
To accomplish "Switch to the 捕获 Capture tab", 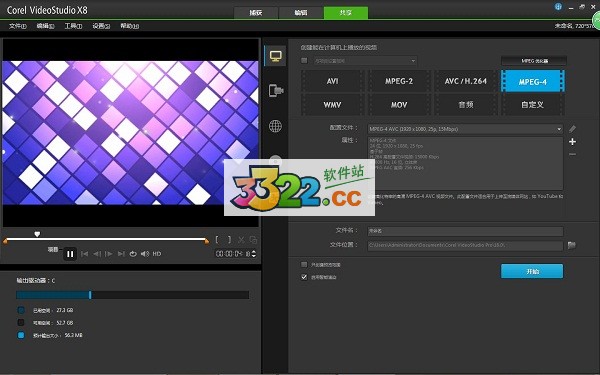I will 256,13.
